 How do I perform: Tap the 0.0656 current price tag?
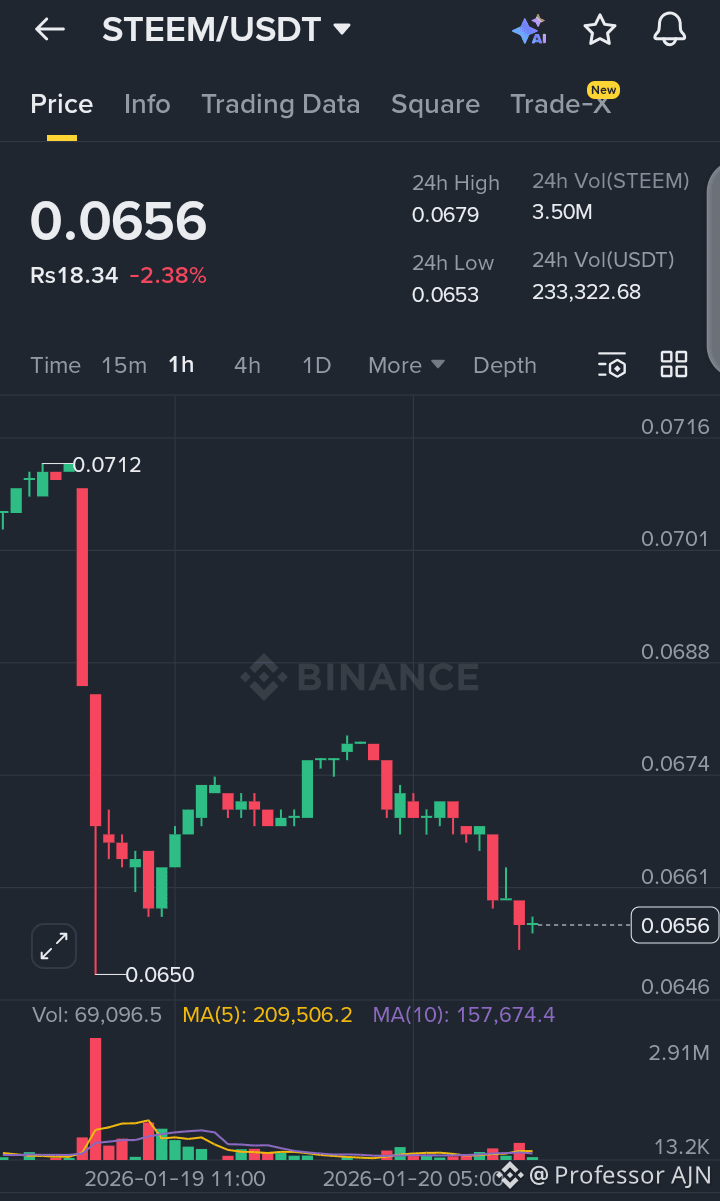(x=675, y=925)
